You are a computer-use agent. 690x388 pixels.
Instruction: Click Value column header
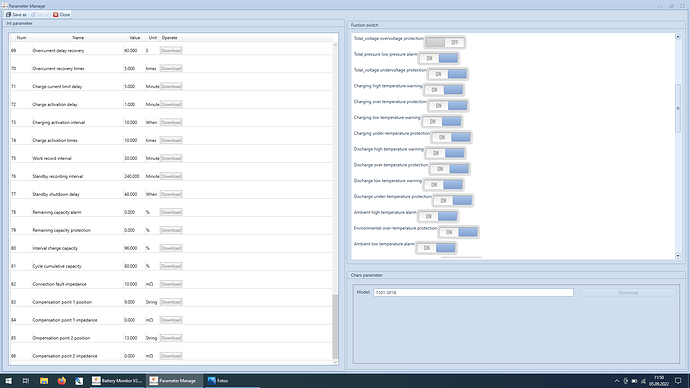135,38
